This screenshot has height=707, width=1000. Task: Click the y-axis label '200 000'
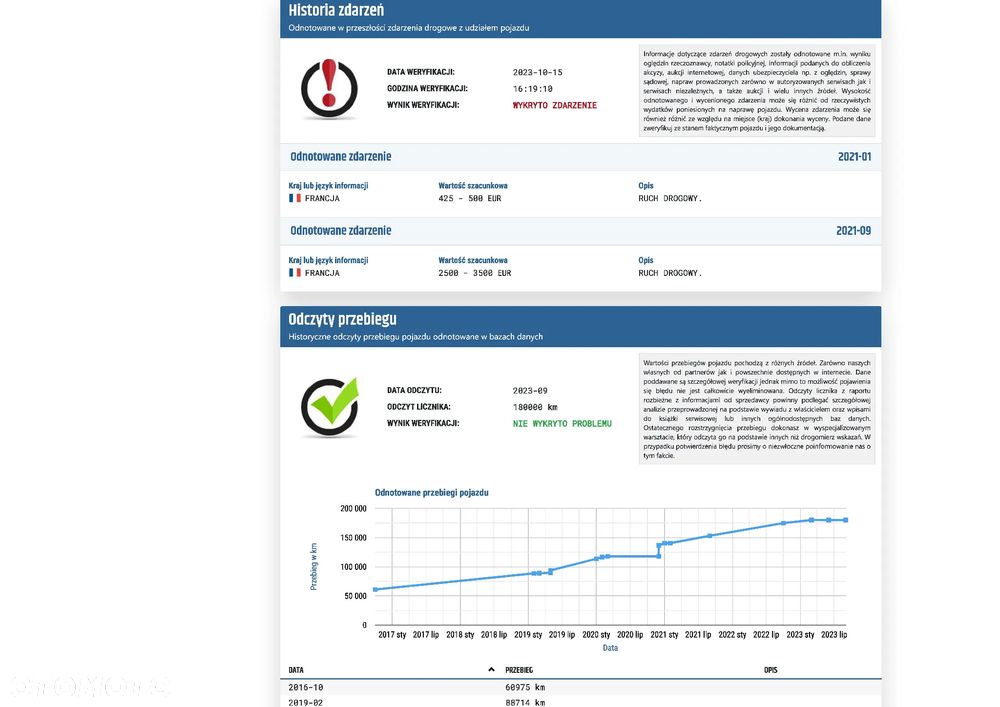pos(353,508)
